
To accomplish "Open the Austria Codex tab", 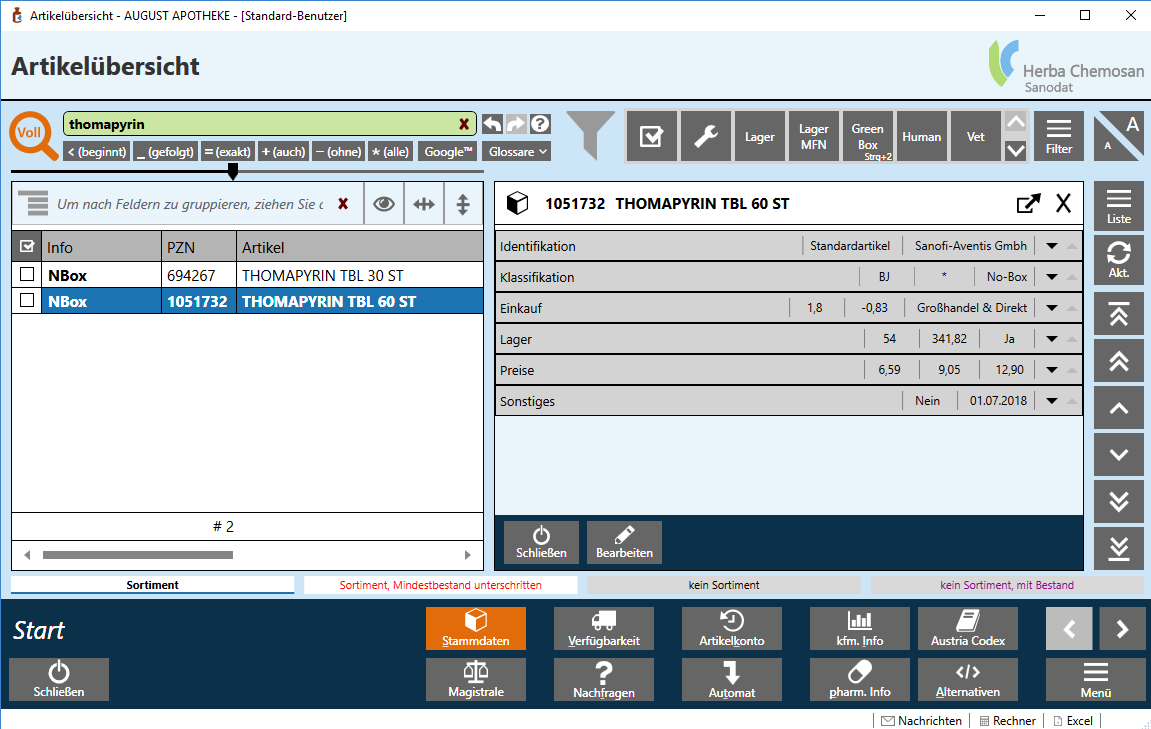I will (967, 628).
